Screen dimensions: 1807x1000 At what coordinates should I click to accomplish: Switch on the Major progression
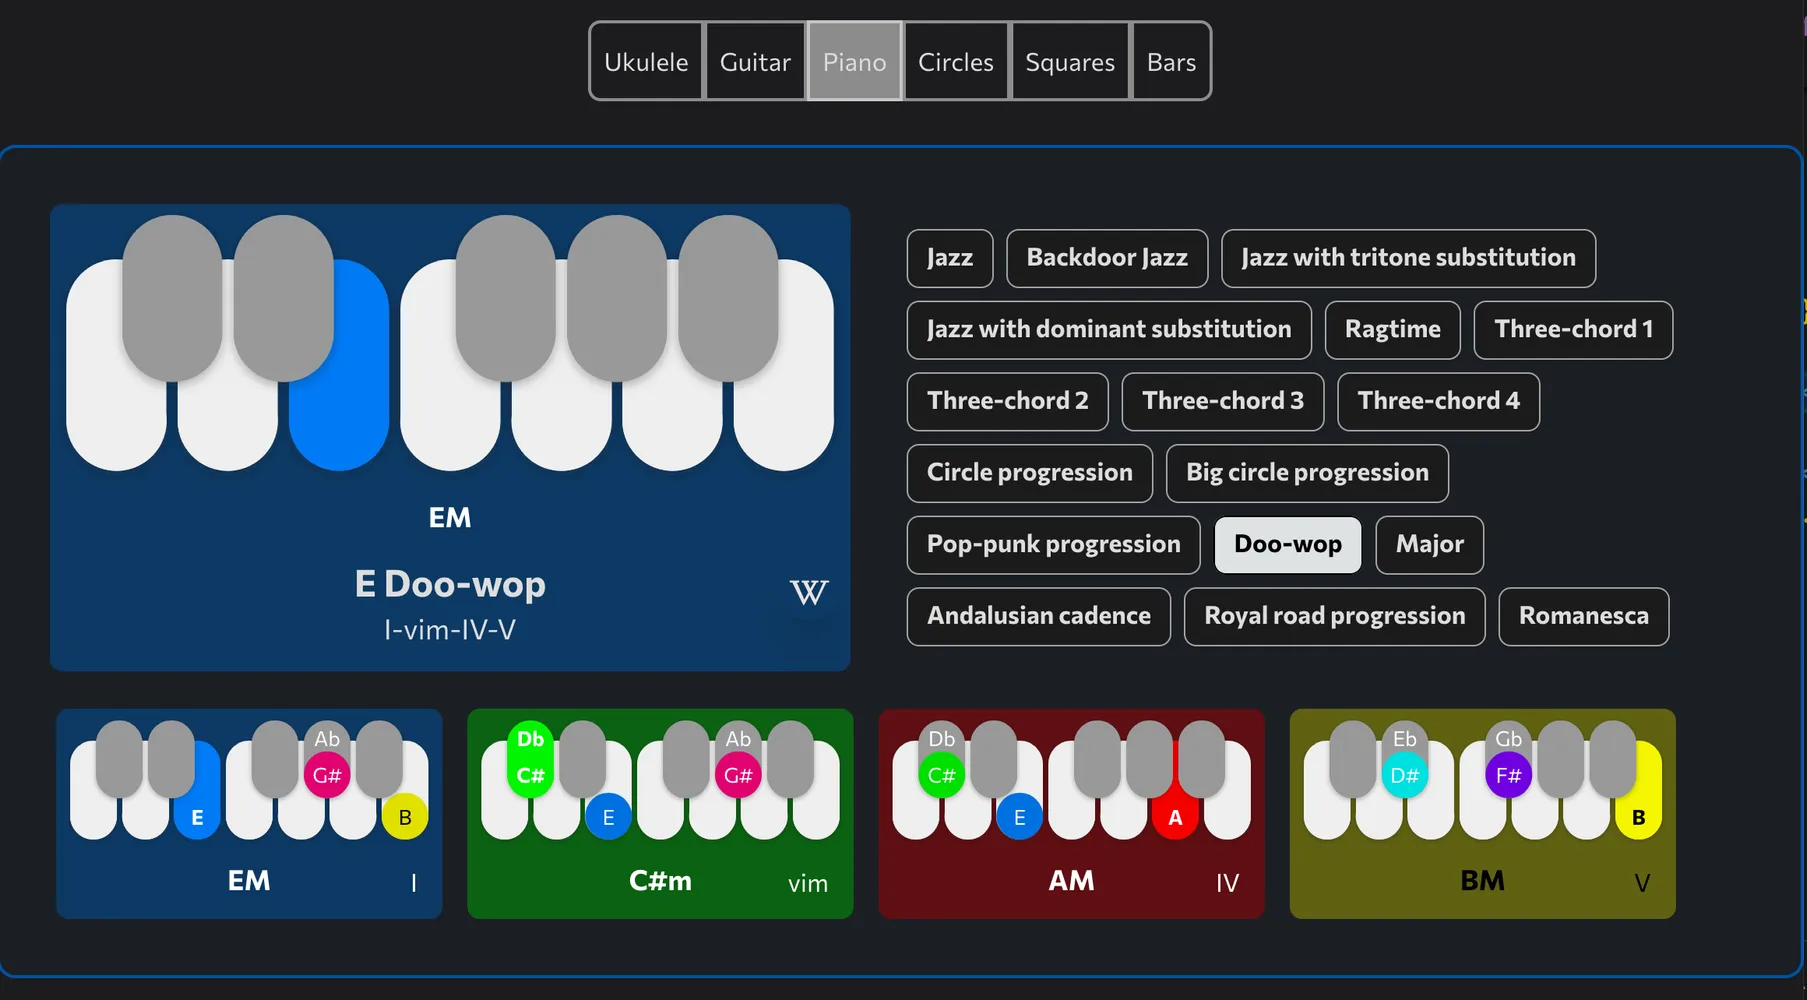[1428, 545]
